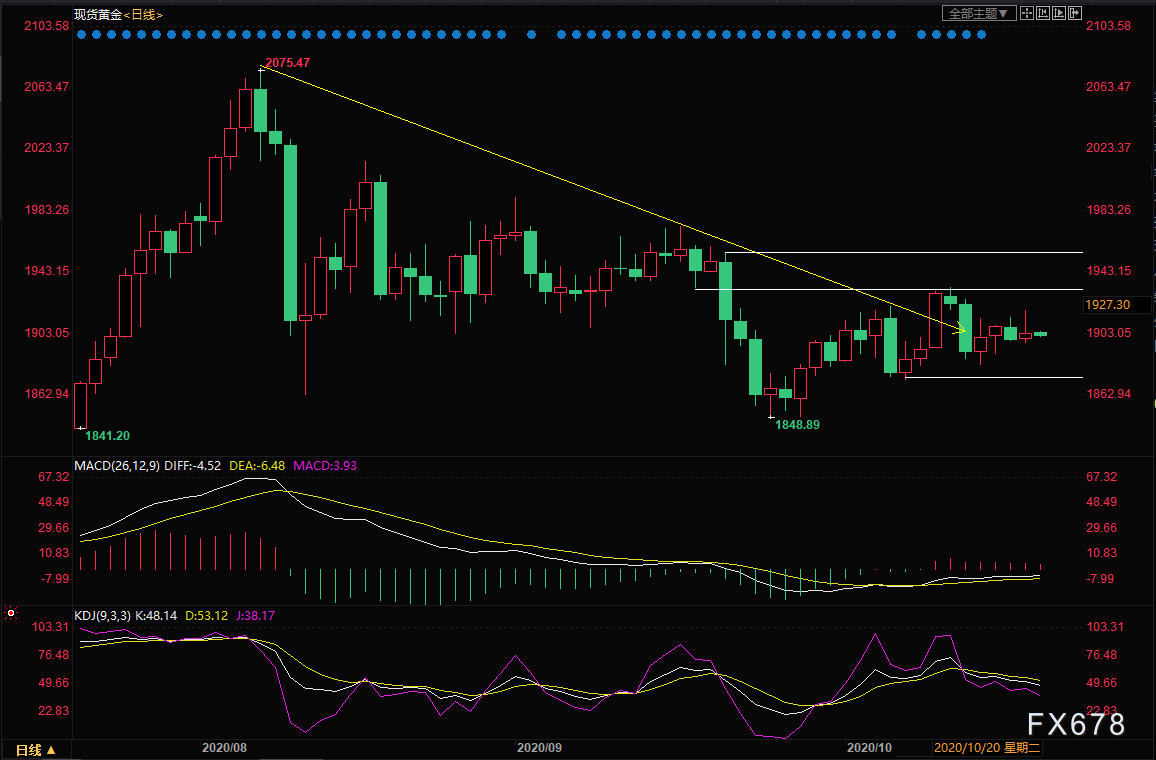This screenshot has height=760, width=1156.
Task: Click the chart step-back axis icon
Action: click(1043, 13)
